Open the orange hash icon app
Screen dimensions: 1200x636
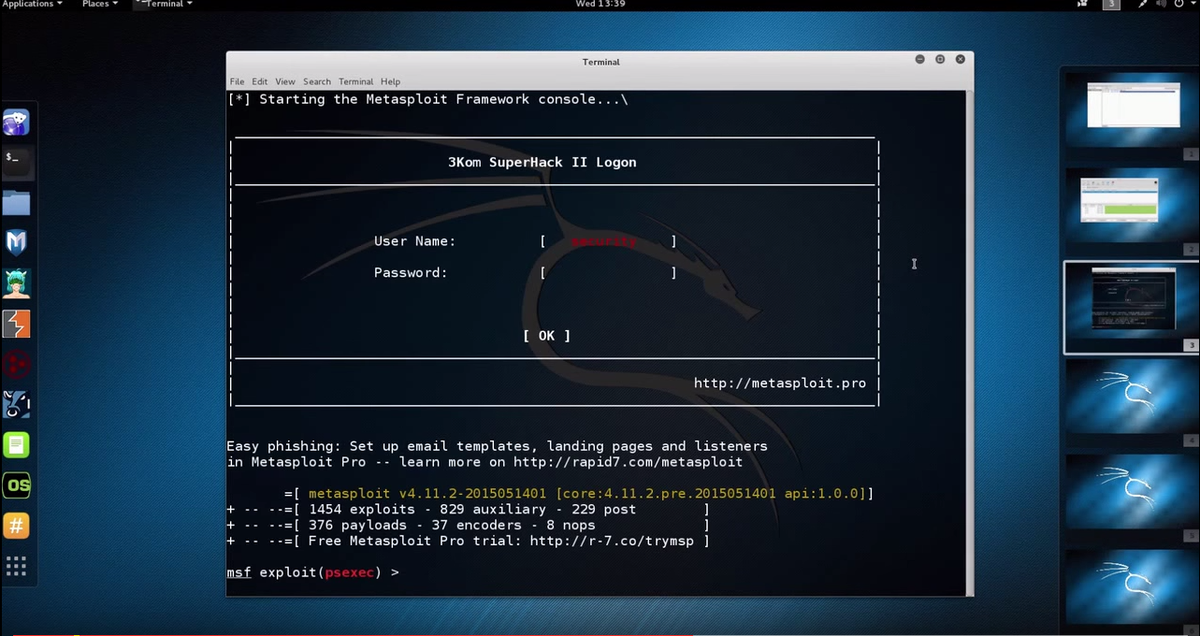click(17, 525)
